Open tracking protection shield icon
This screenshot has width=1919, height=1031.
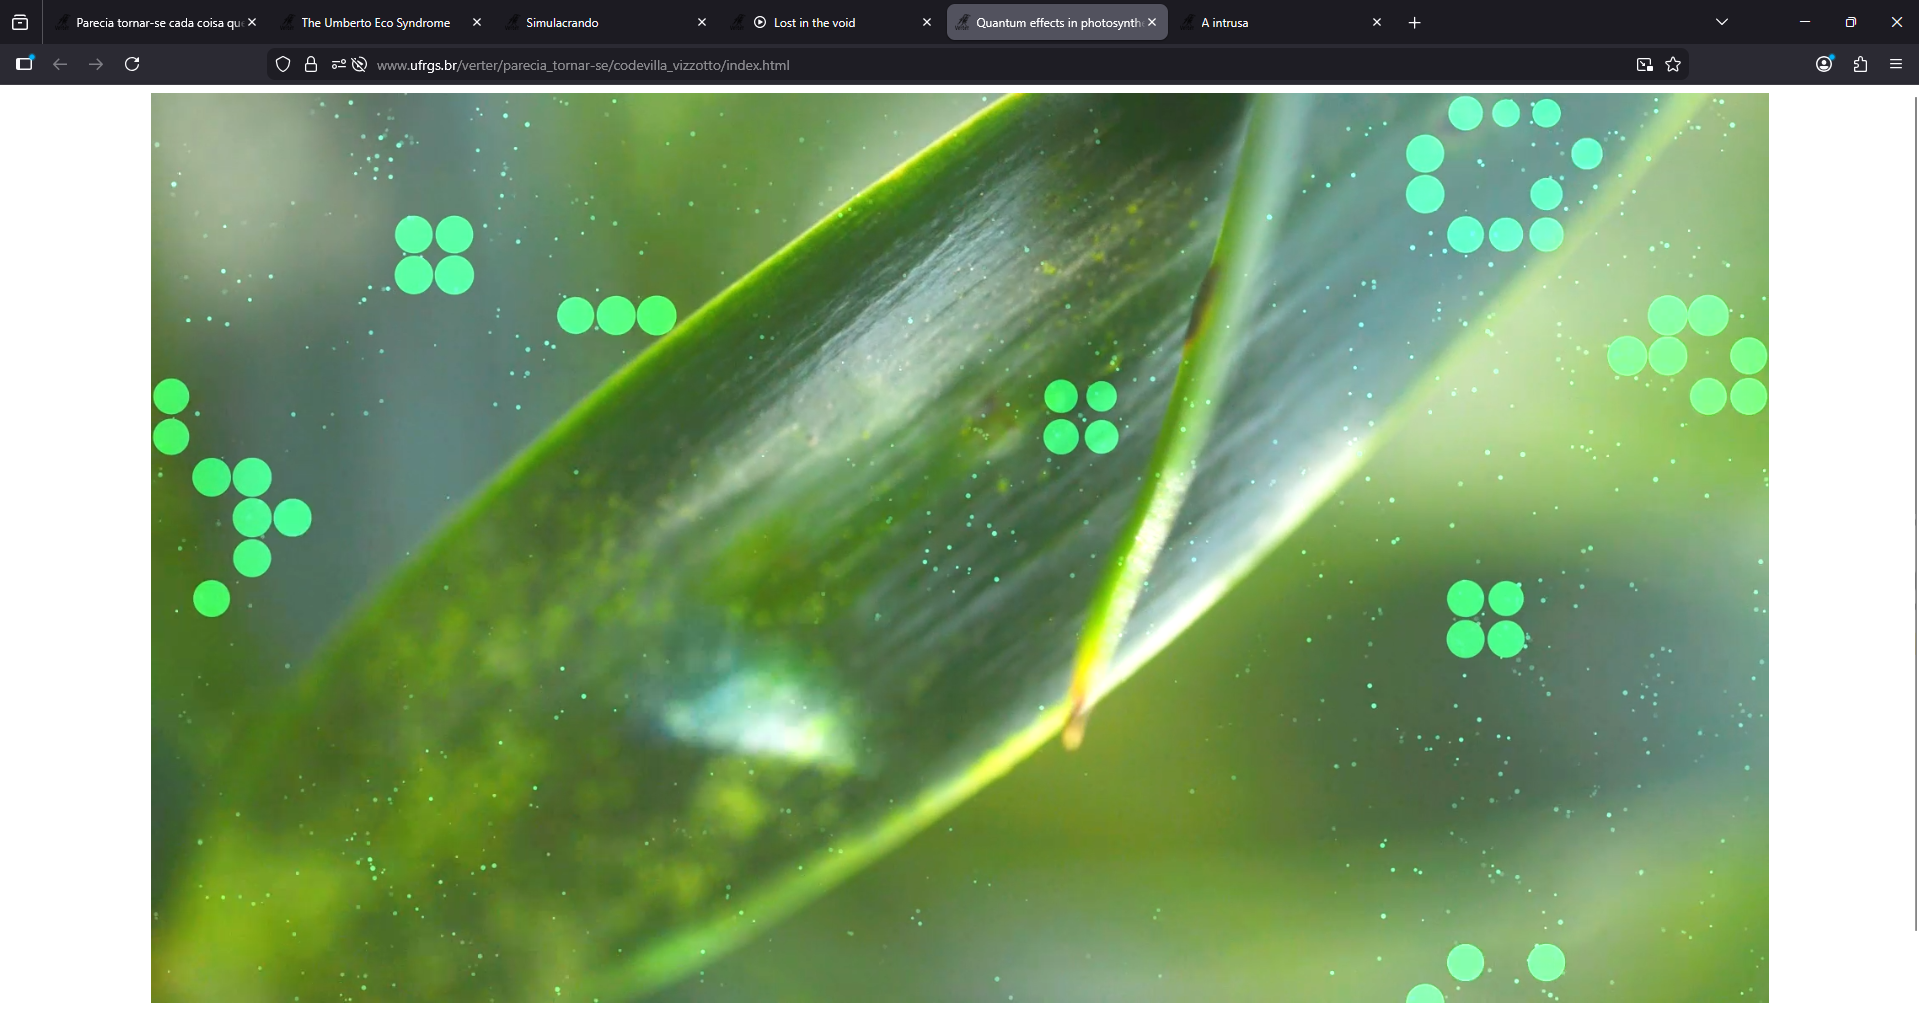[x=283, y=65]
